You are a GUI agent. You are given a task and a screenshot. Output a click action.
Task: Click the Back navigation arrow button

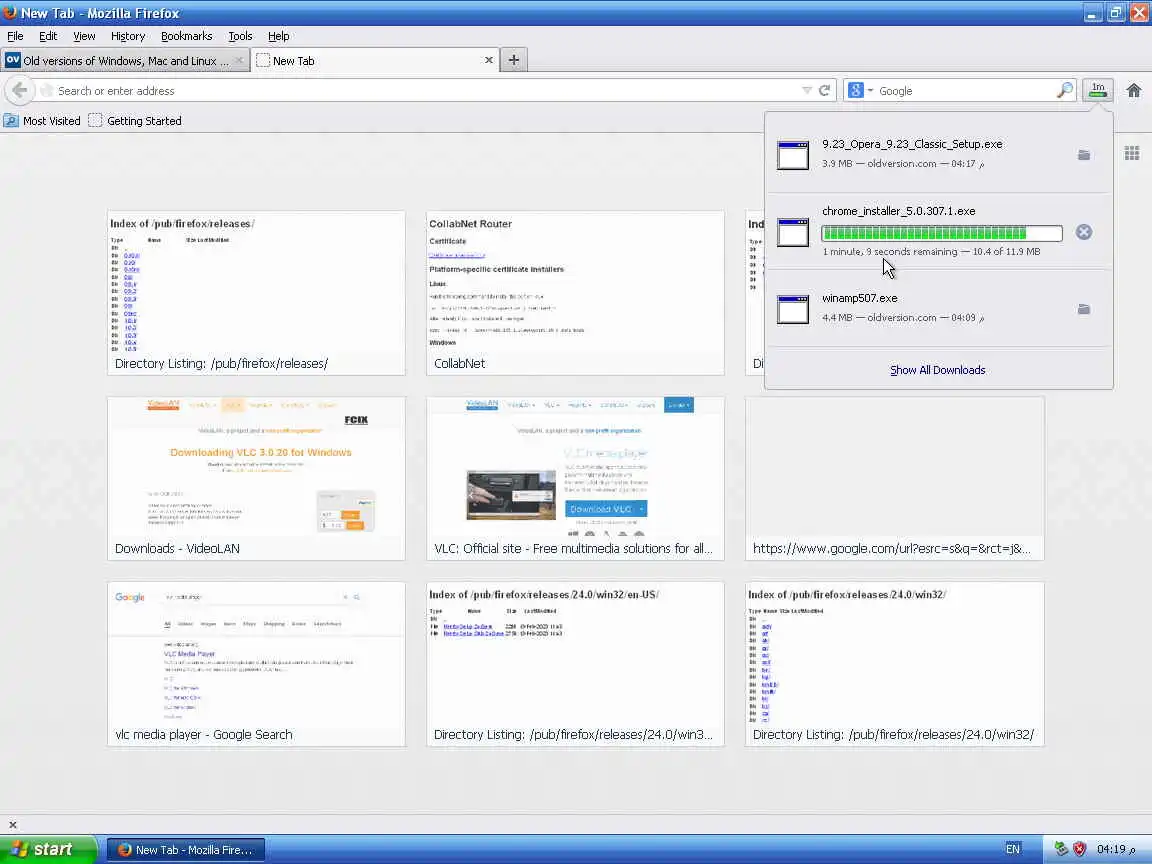[20, 90]
